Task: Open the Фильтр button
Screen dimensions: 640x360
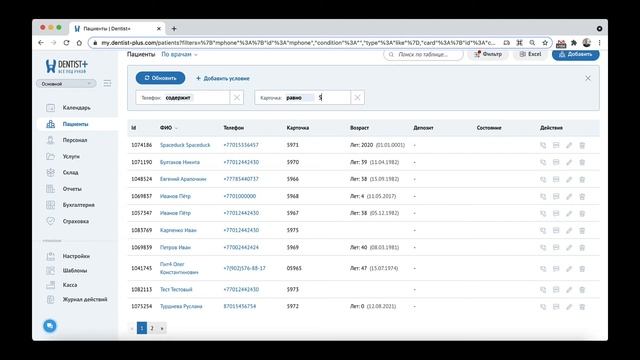Action: [x=488, y=54]
